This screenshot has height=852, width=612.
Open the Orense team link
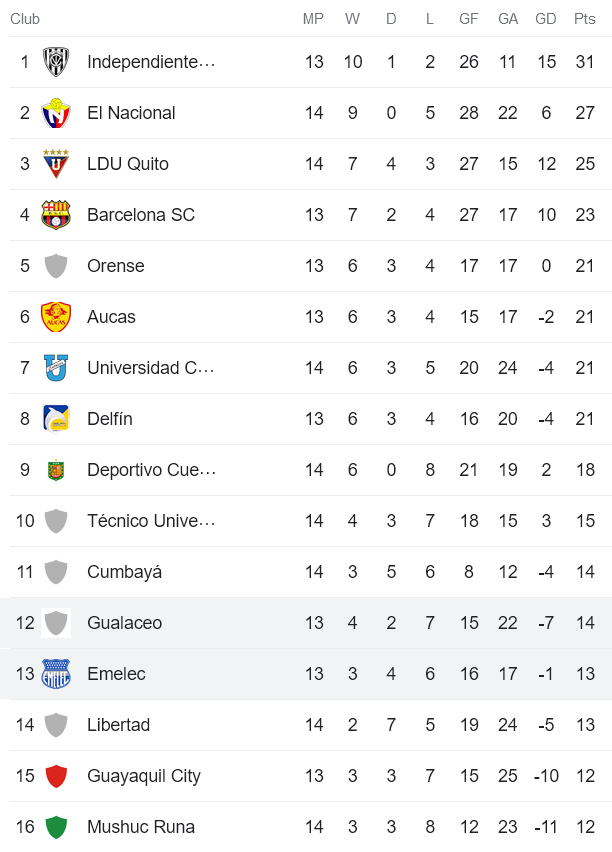tap(116, 266)
